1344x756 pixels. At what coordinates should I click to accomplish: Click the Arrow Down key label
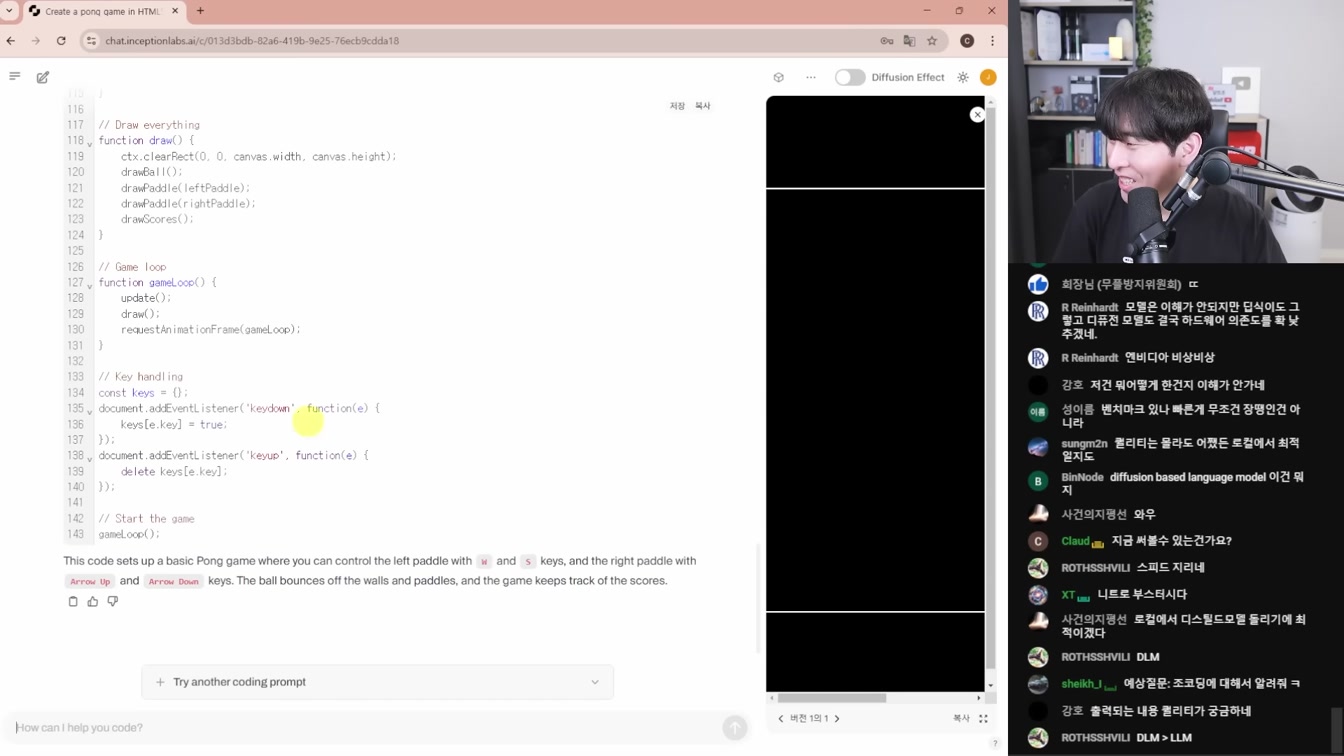pos(174,582)
